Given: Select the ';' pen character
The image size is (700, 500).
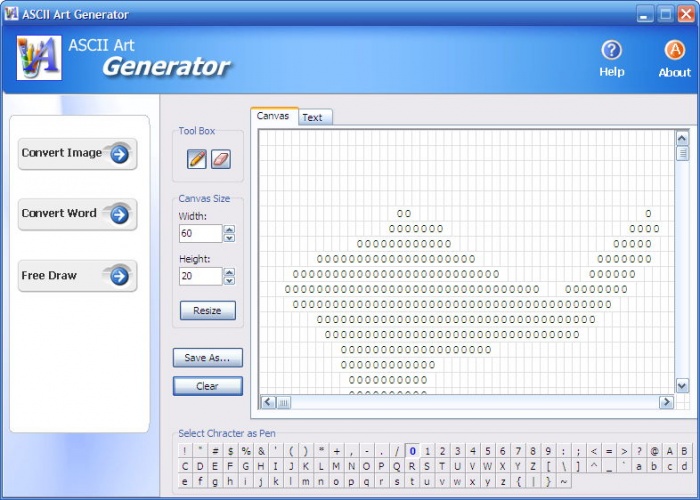Looking at the screenshot, I should click(x=578, y=451).
